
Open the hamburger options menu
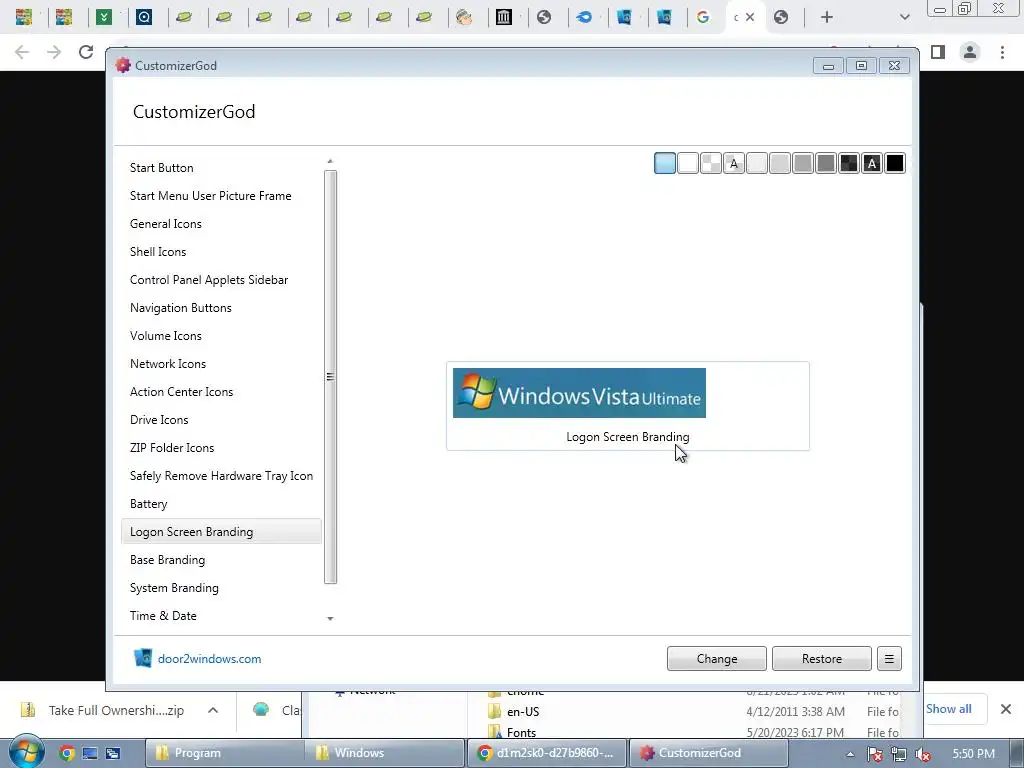click(889, 659)
